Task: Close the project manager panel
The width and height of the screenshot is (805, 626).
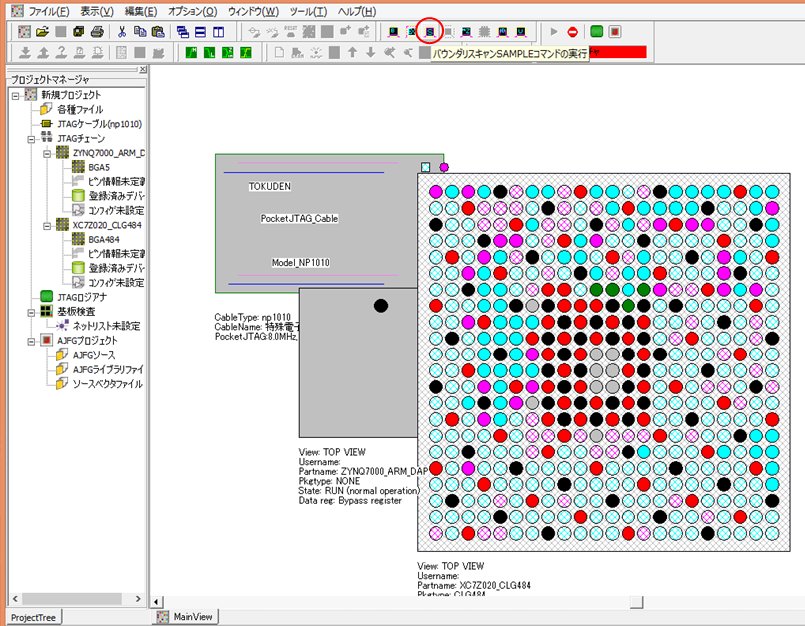Action: click(x=142, y=69)
